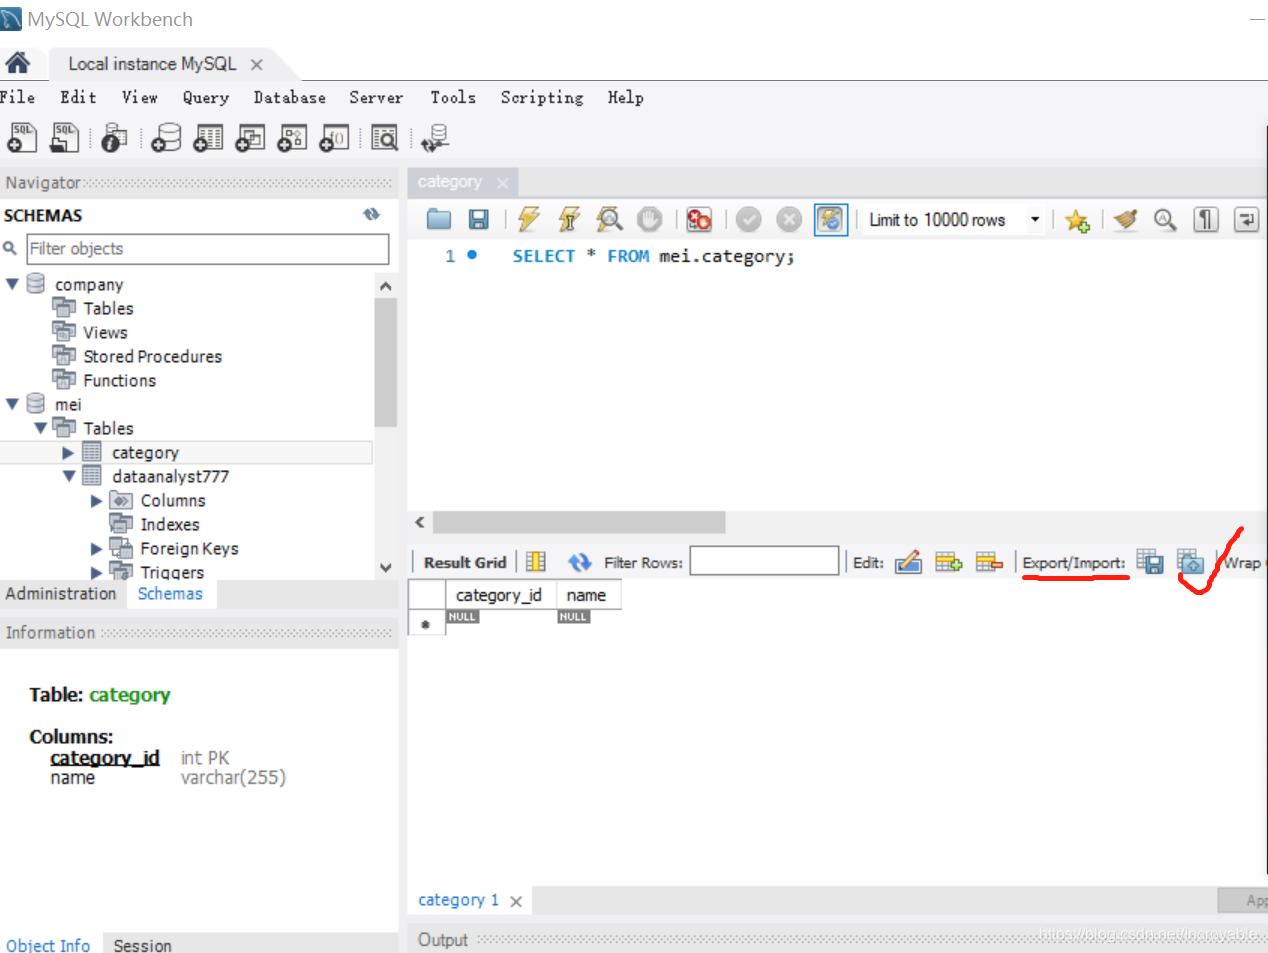Close the category query tab
Image resolution: width=1268 pixels, height=953 pixels.
pos(502,183)
